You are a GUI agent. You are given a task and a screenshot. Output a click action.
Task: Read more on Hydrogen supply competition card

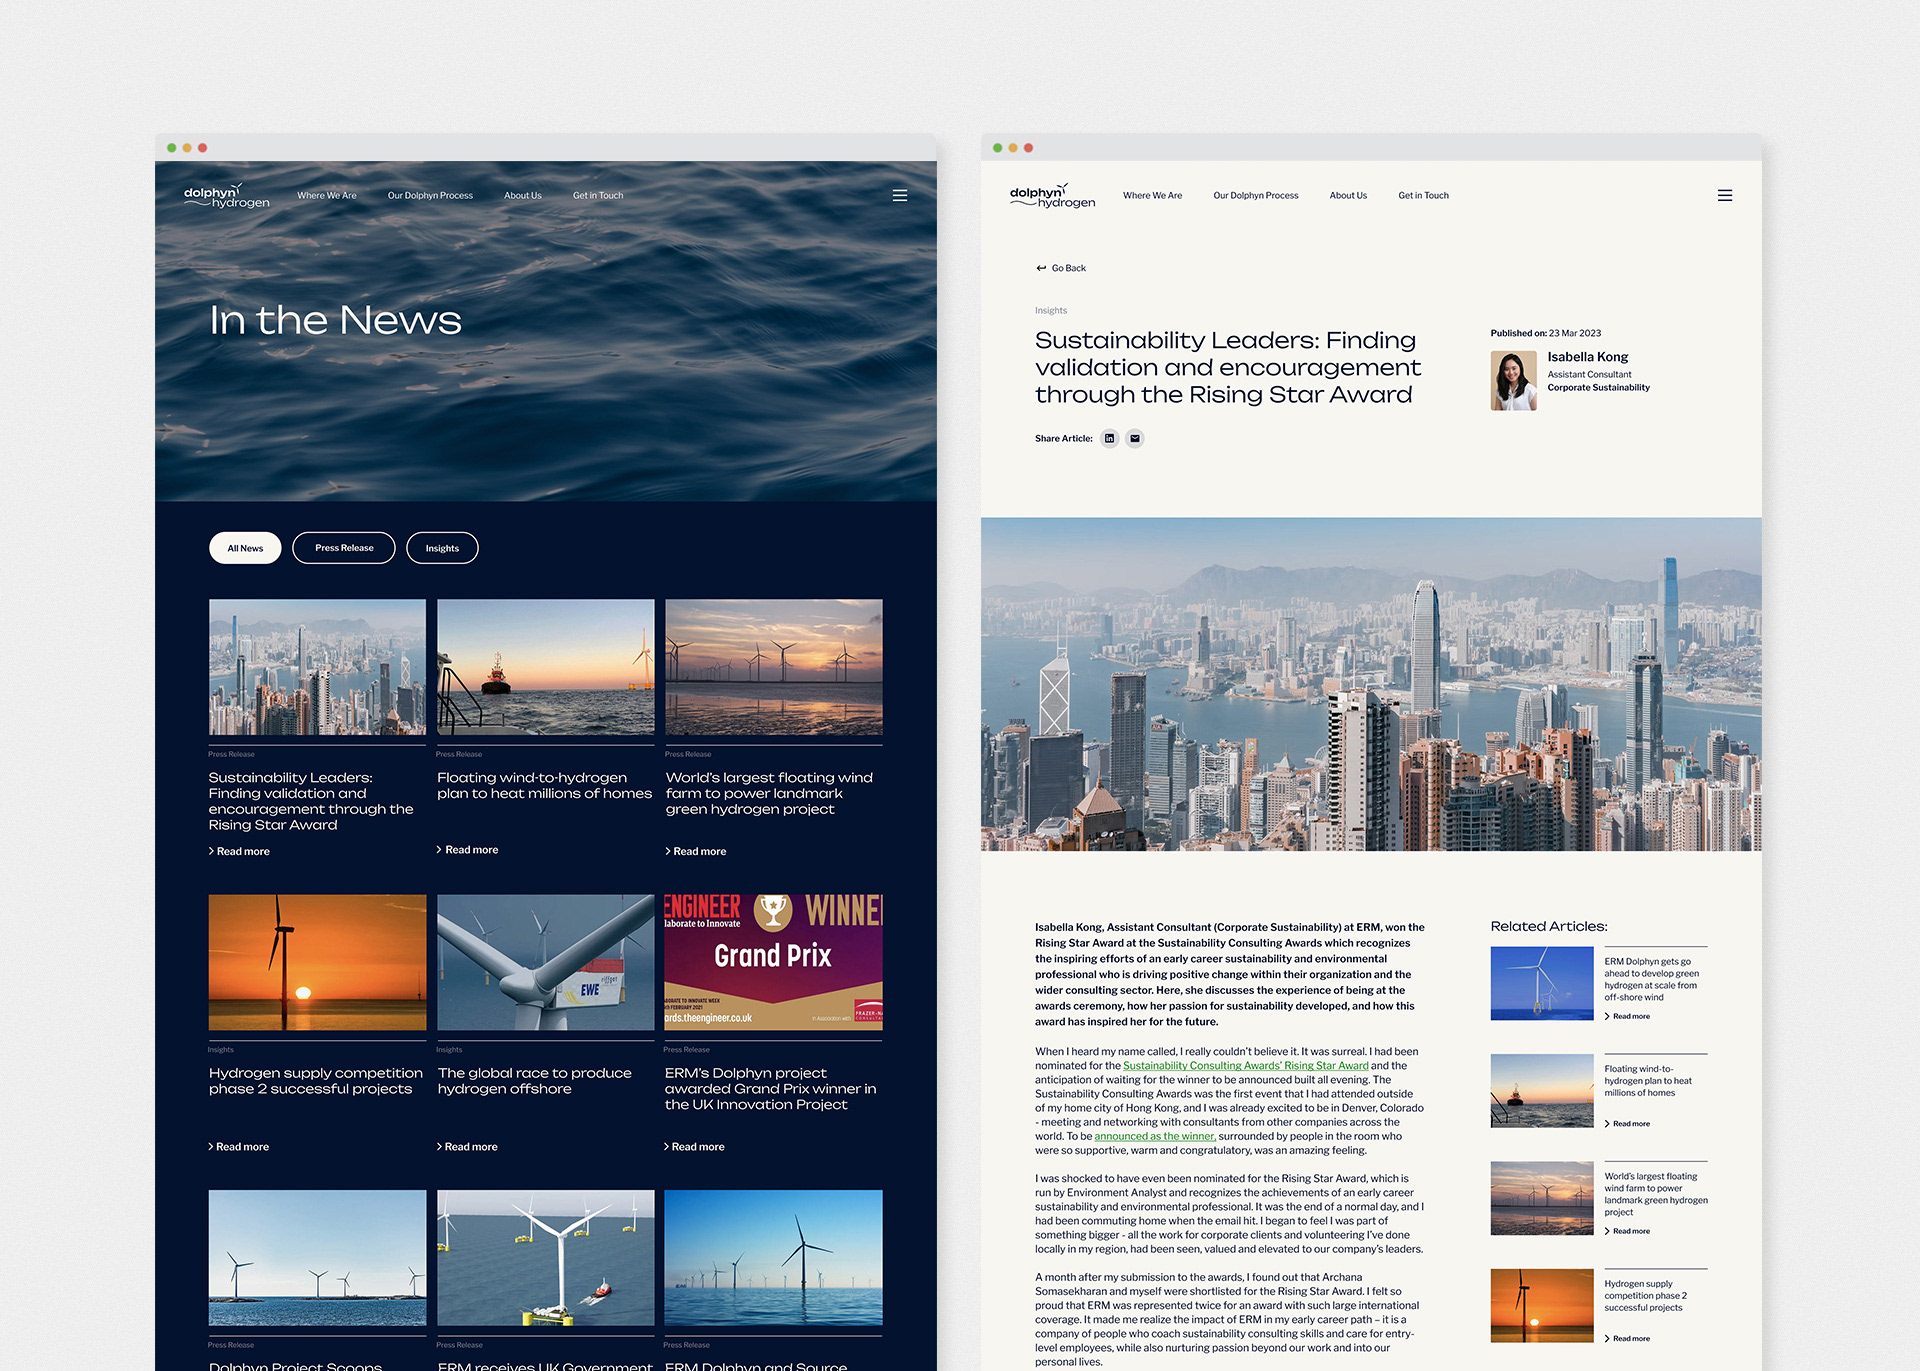pyautogui.click(x=239, y=1146)
